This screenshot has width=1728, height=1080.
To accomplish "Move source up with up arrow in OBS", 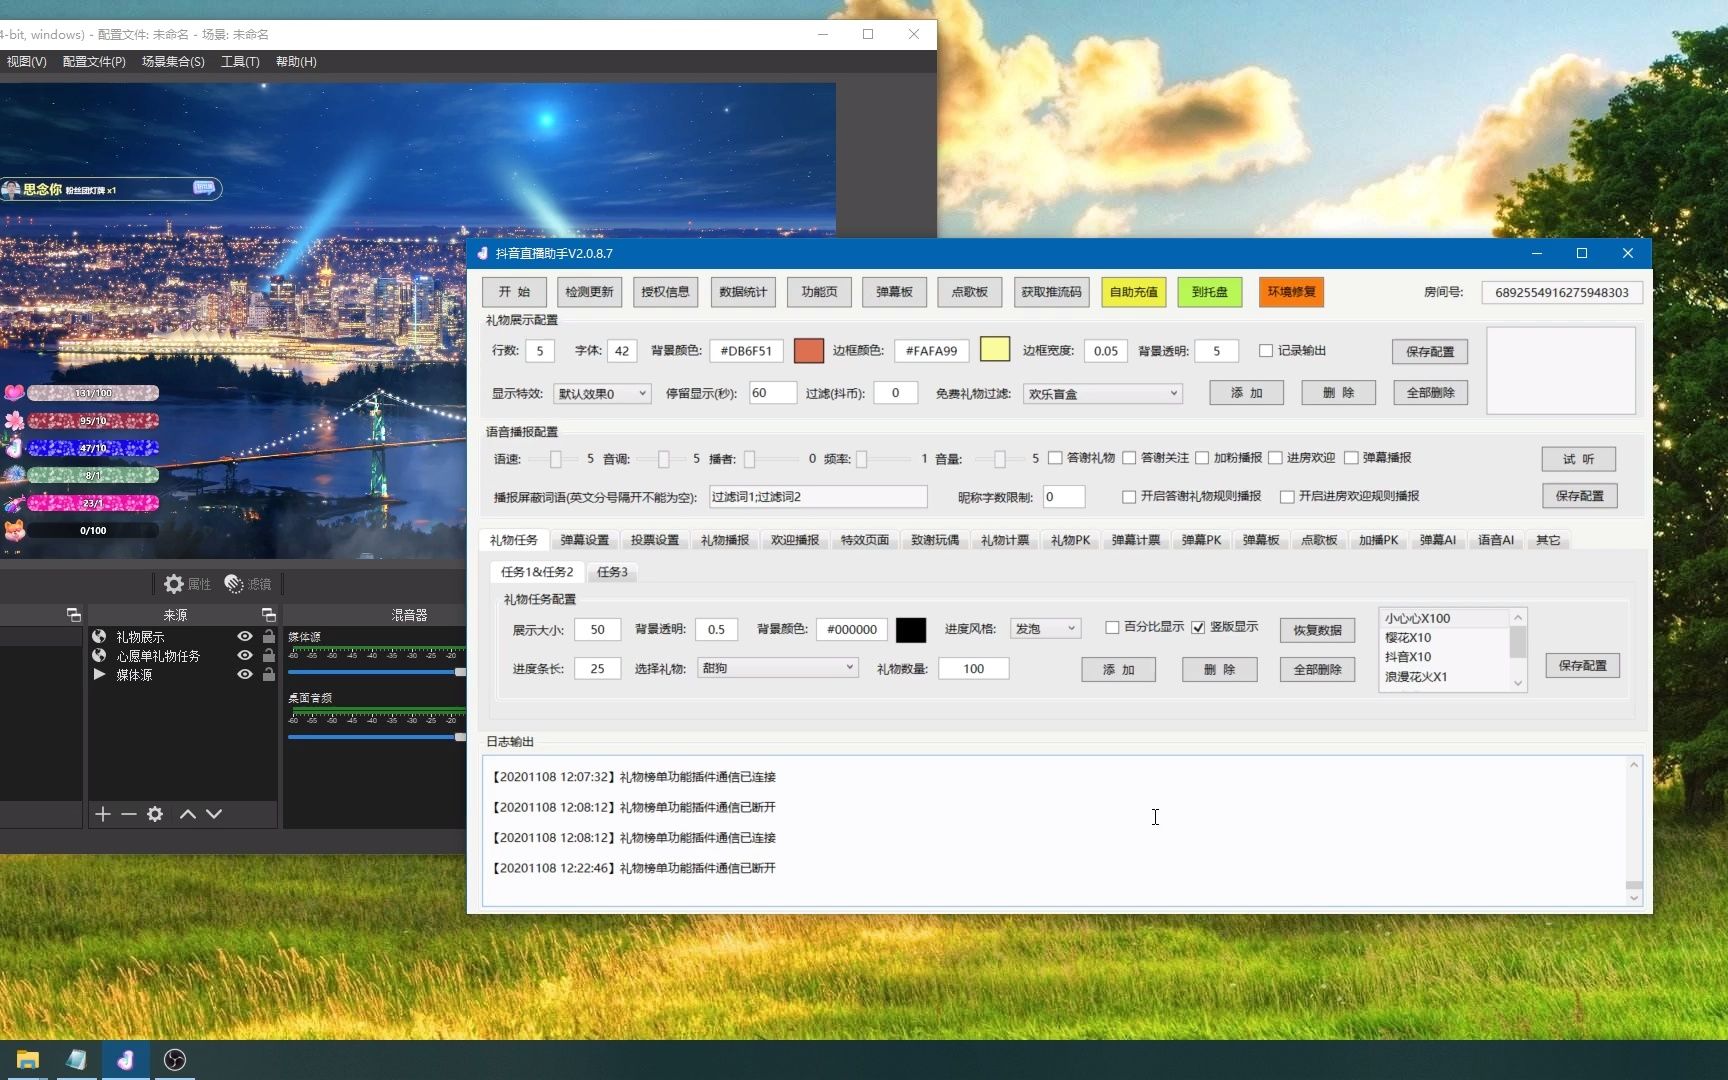I will tap(187, 814).
